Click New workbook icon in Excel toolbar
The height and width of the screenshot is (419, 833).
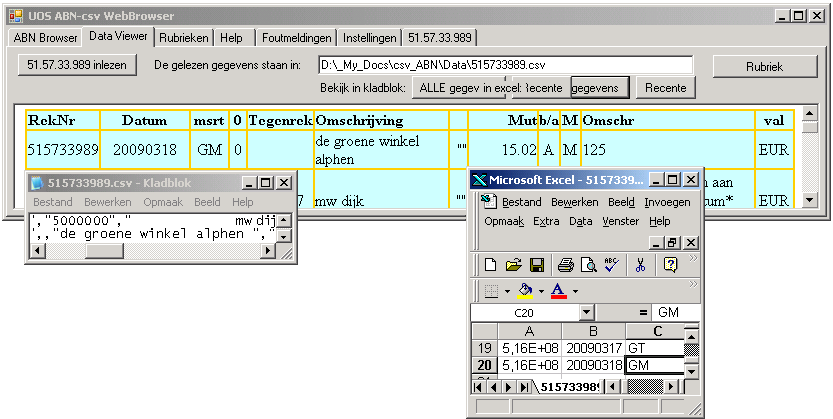point(490,264)
